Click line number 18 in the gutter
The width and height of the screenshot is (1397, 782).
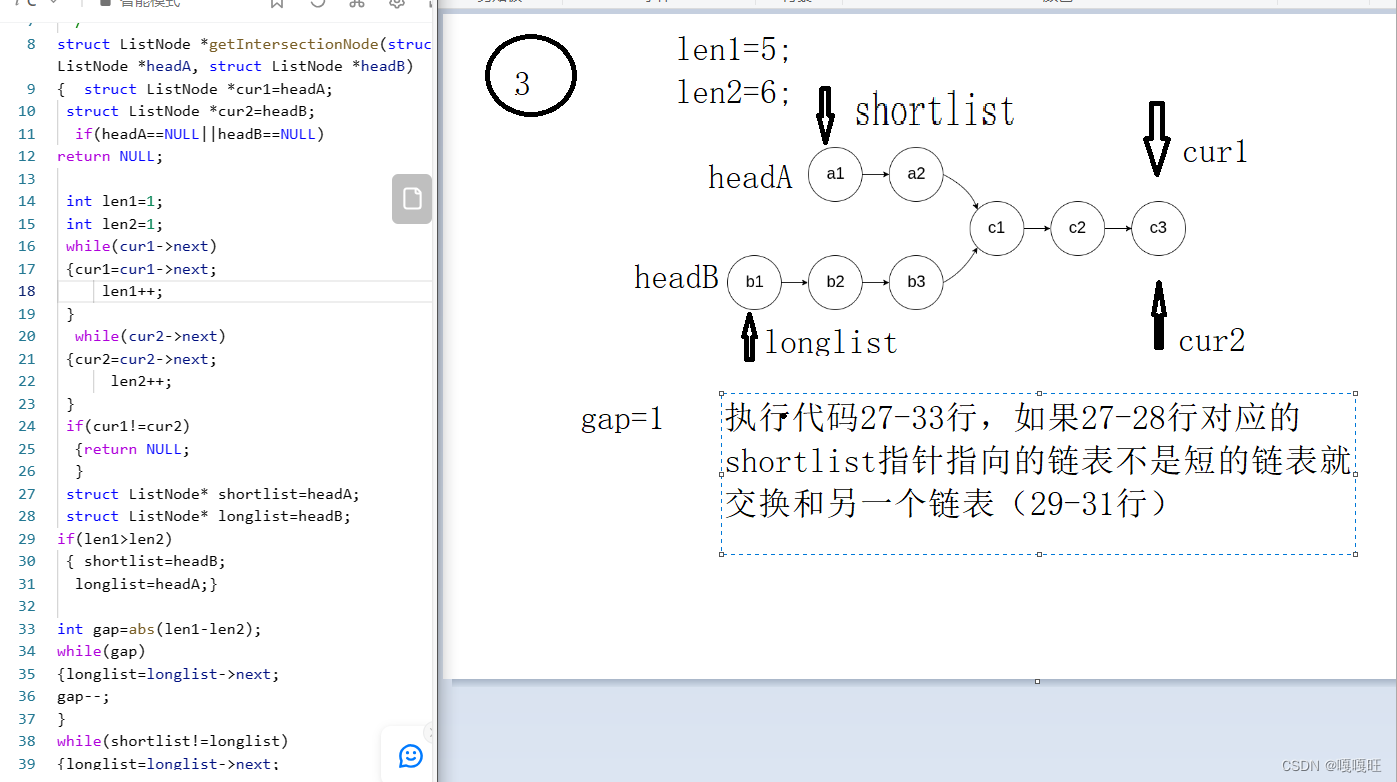(26, 291)
